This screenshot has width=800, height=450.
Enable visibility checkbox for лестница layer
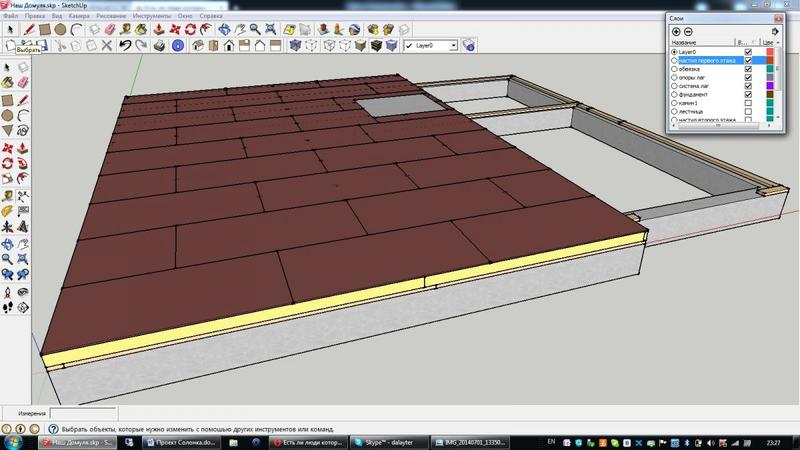(x=748, y=111)
